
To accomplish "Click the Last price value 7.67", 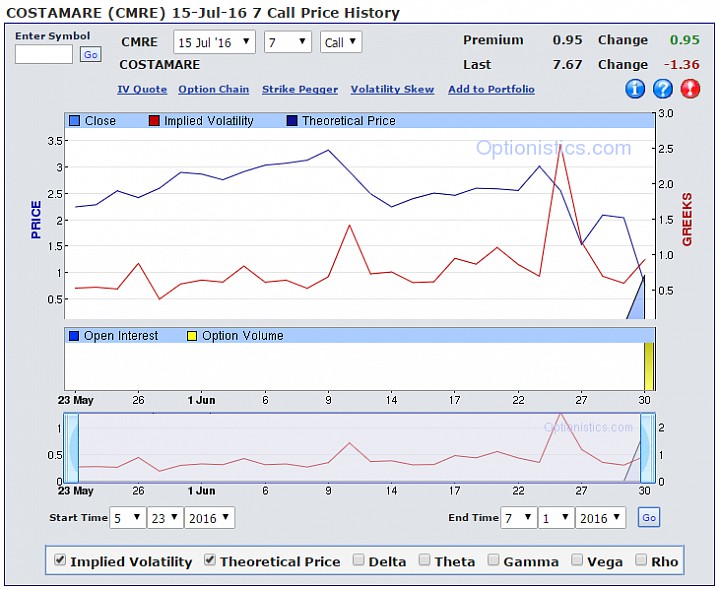I will 568,64.
